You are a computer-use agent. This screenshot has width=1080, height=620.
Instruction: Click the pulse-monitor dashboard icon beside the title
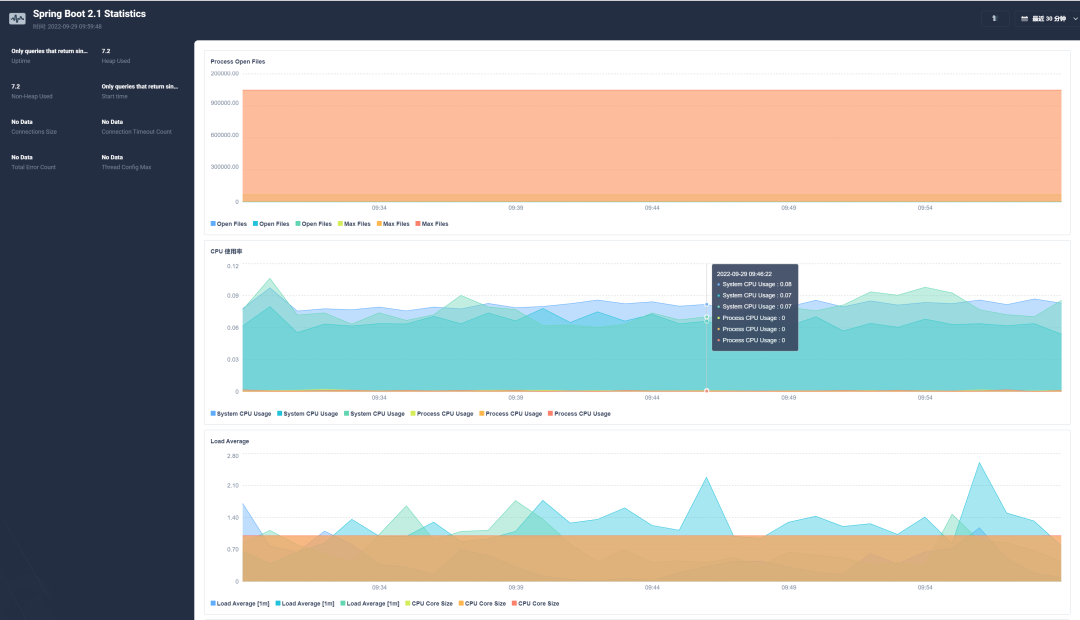pyautogui.click(x=17, y=19)
